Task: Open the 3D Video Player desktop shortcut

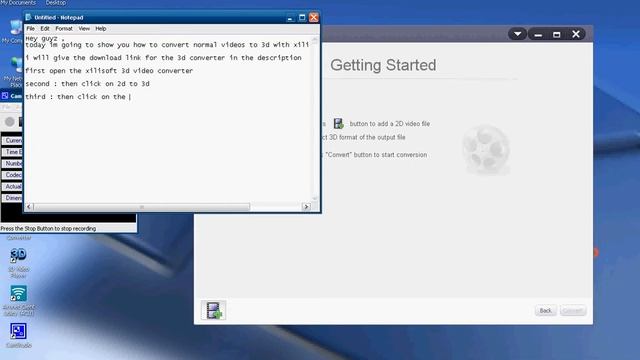Action: [18, 262]
